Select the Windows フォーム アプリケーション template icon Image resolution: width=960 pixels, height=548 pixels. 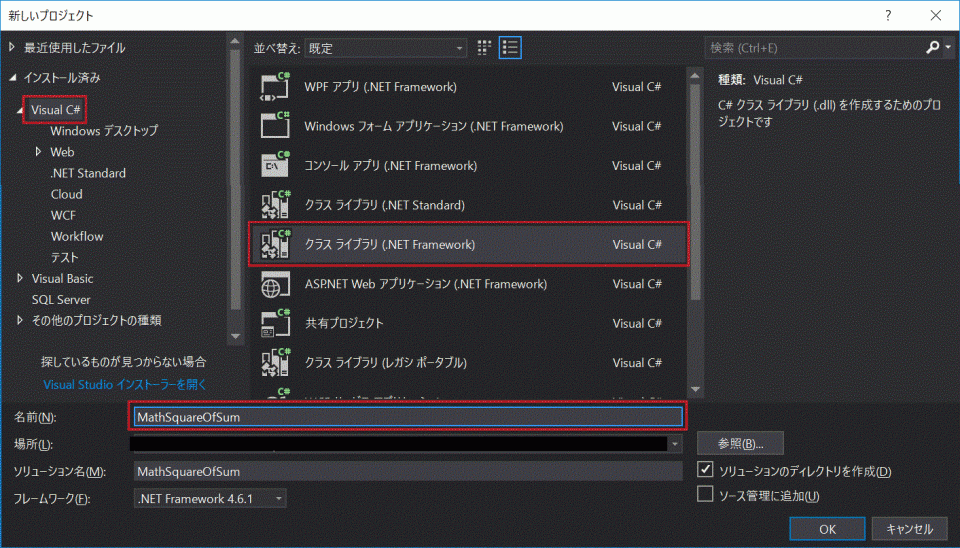275,126
